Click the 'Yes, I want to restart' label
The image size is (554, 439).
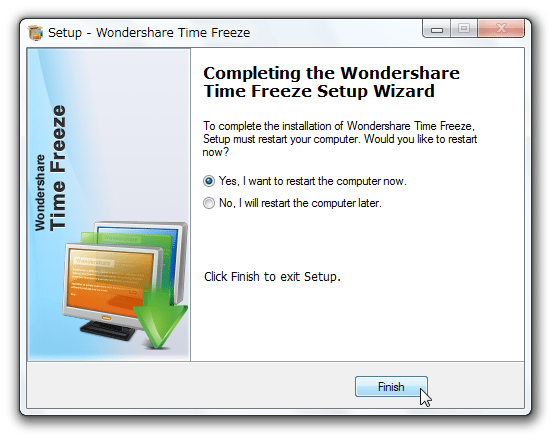click(x=313, y=181)
